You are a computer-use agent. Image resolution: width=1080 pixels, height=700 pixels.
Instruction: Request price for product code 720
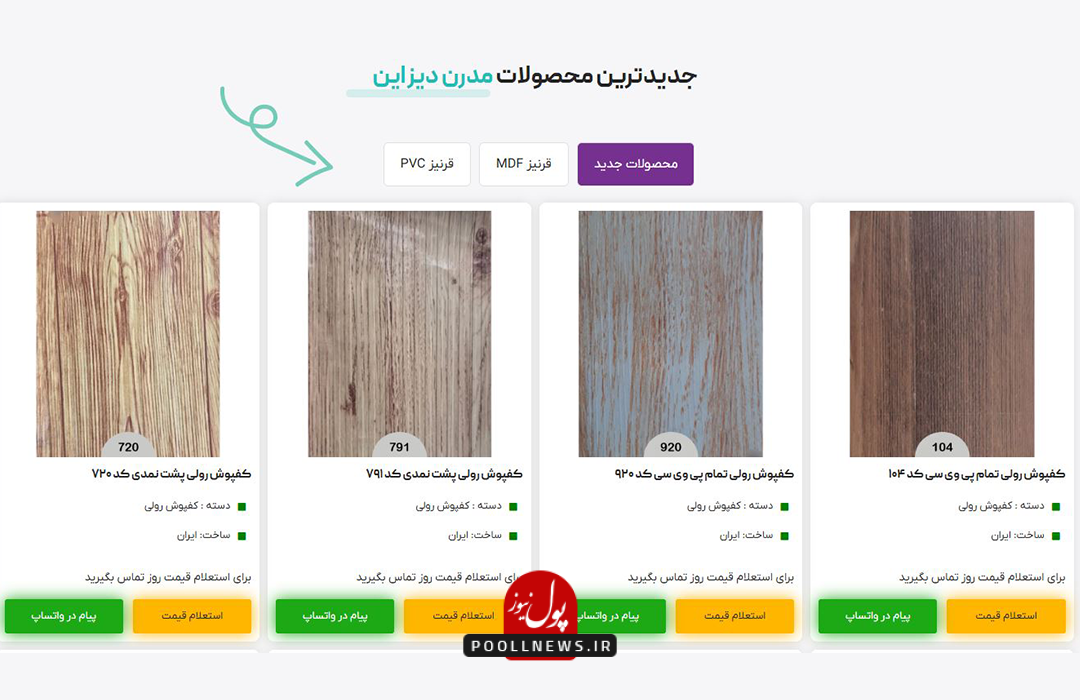192,616
